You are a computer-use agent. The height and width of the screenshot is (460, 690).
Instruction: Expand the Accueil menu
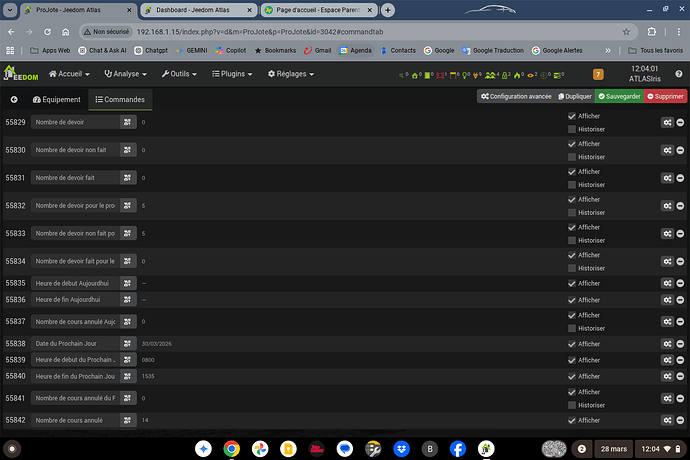point(69,74)
